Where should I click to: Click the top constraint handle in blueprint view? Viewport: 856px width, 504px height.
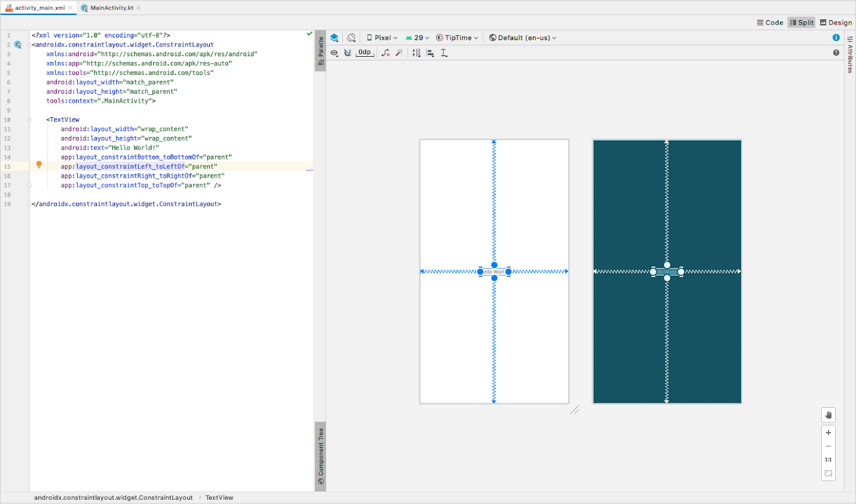click(667, 265)
